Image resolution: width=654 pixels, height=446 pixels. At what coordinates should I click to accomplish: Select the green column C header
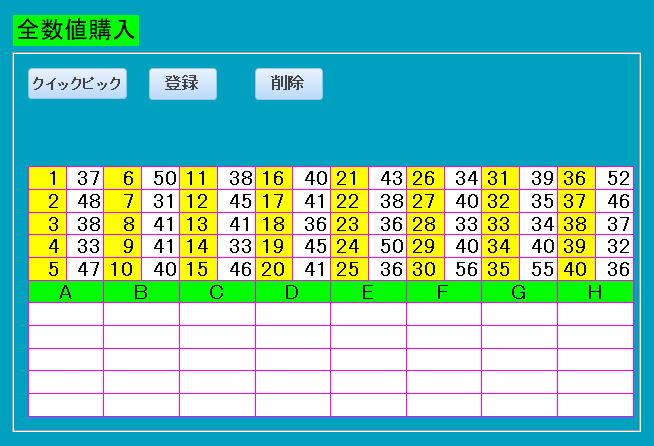tap(217, 292)
